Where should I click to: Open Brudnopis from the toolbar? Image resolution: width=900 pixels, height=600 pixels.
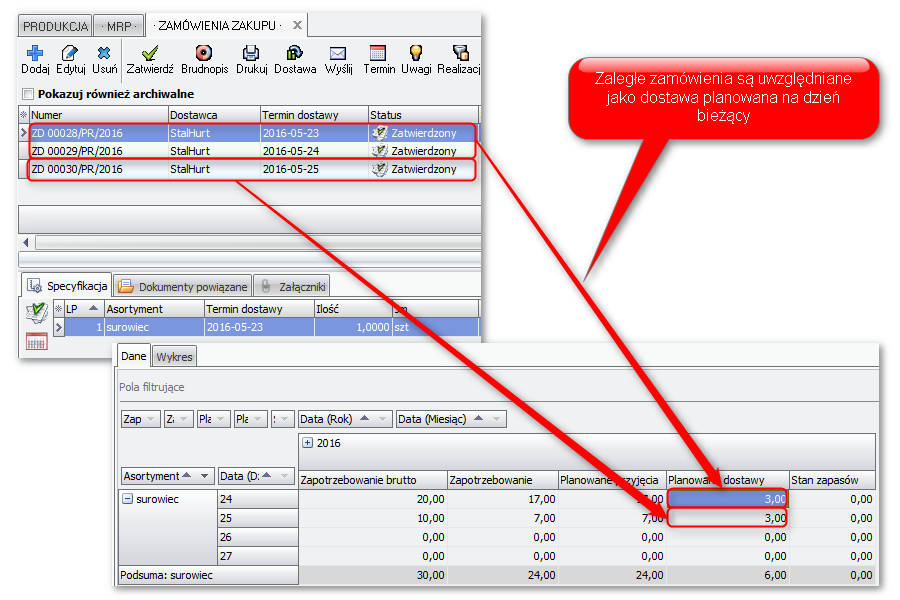pyautogui.click(x=204, y=53)
